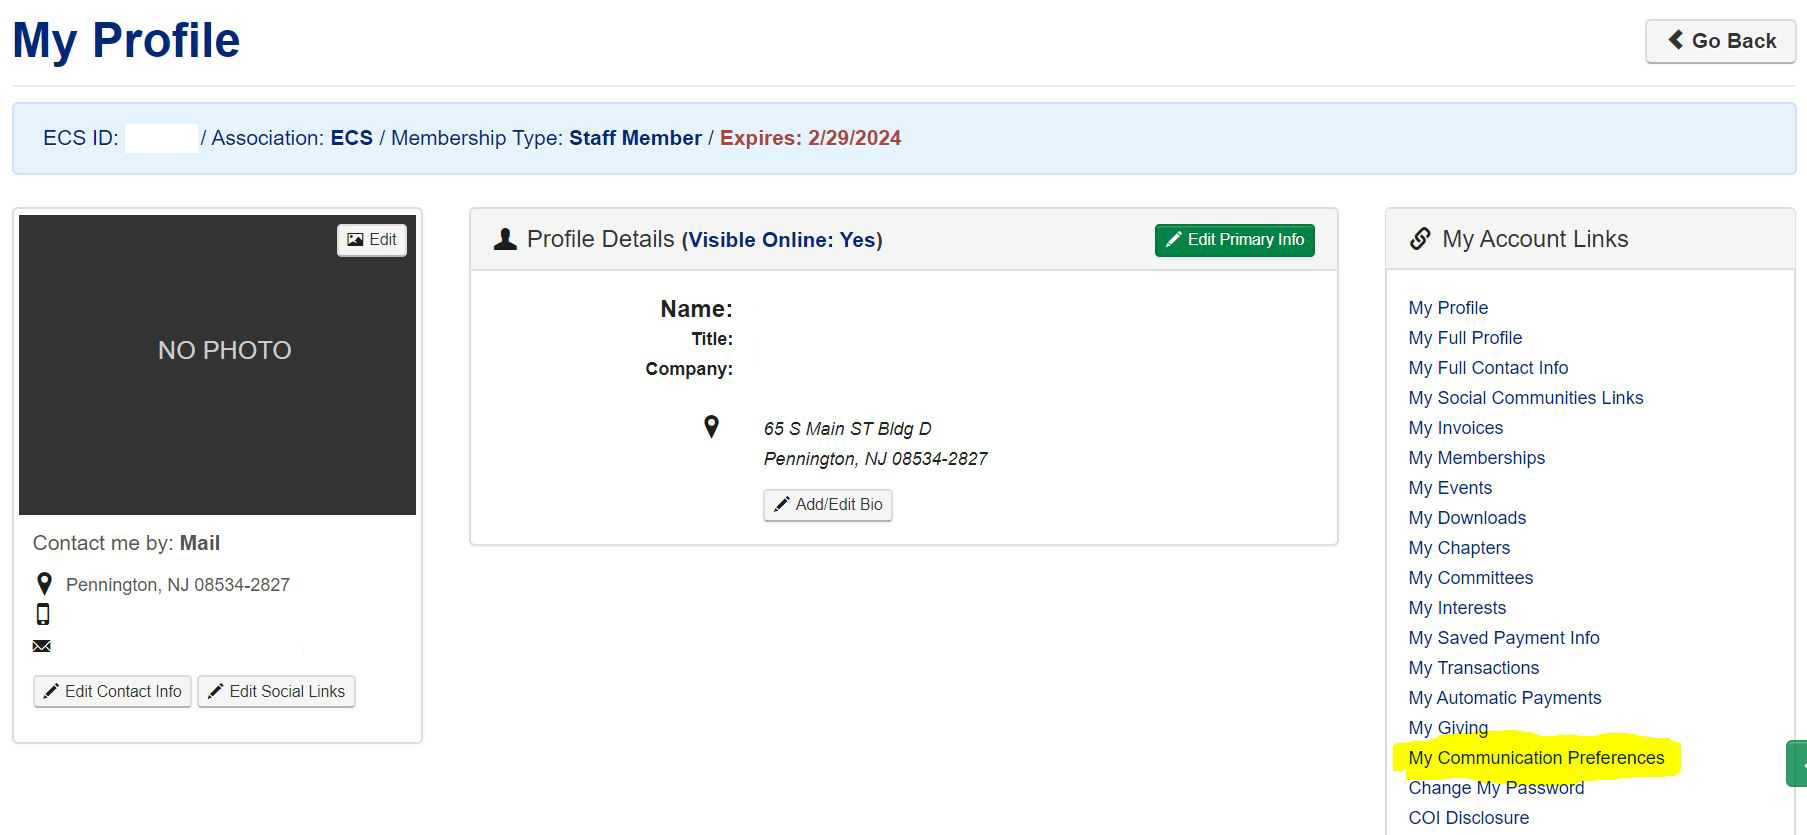Open My Committees
The image size is (1807, 835).
click(1471, 578)
